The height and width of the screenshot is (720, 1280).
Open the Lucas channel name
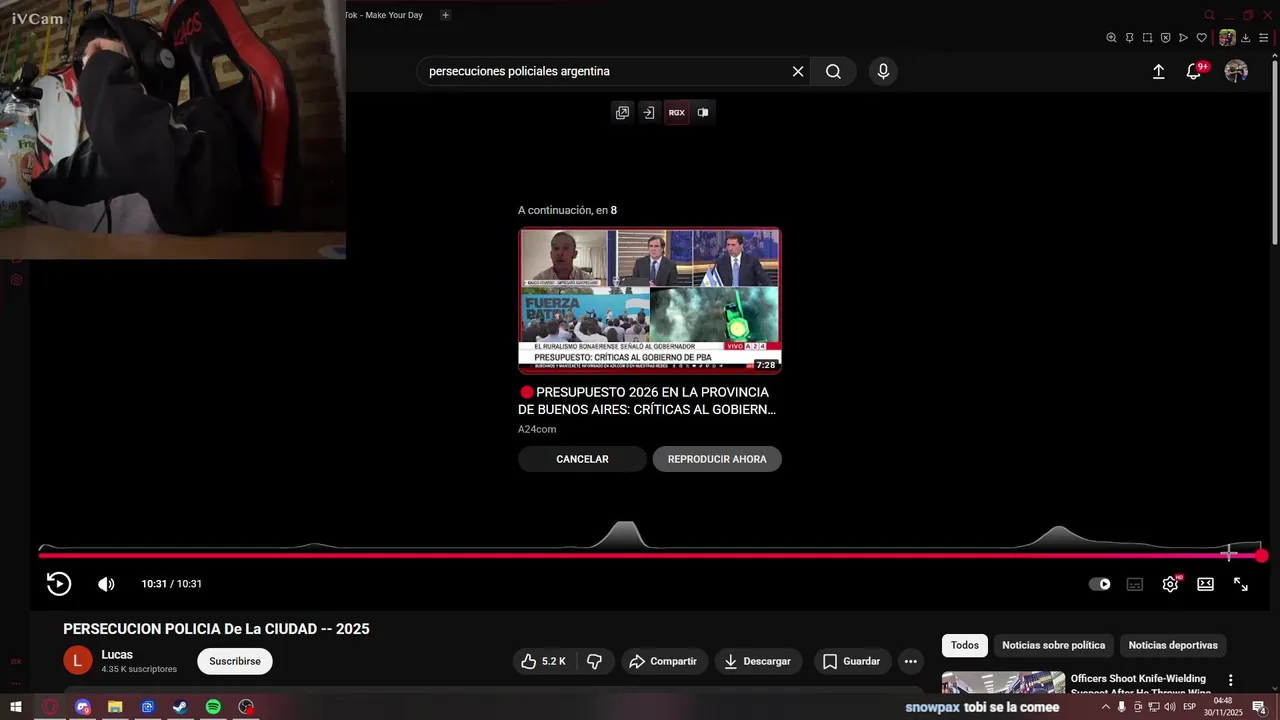117,654
